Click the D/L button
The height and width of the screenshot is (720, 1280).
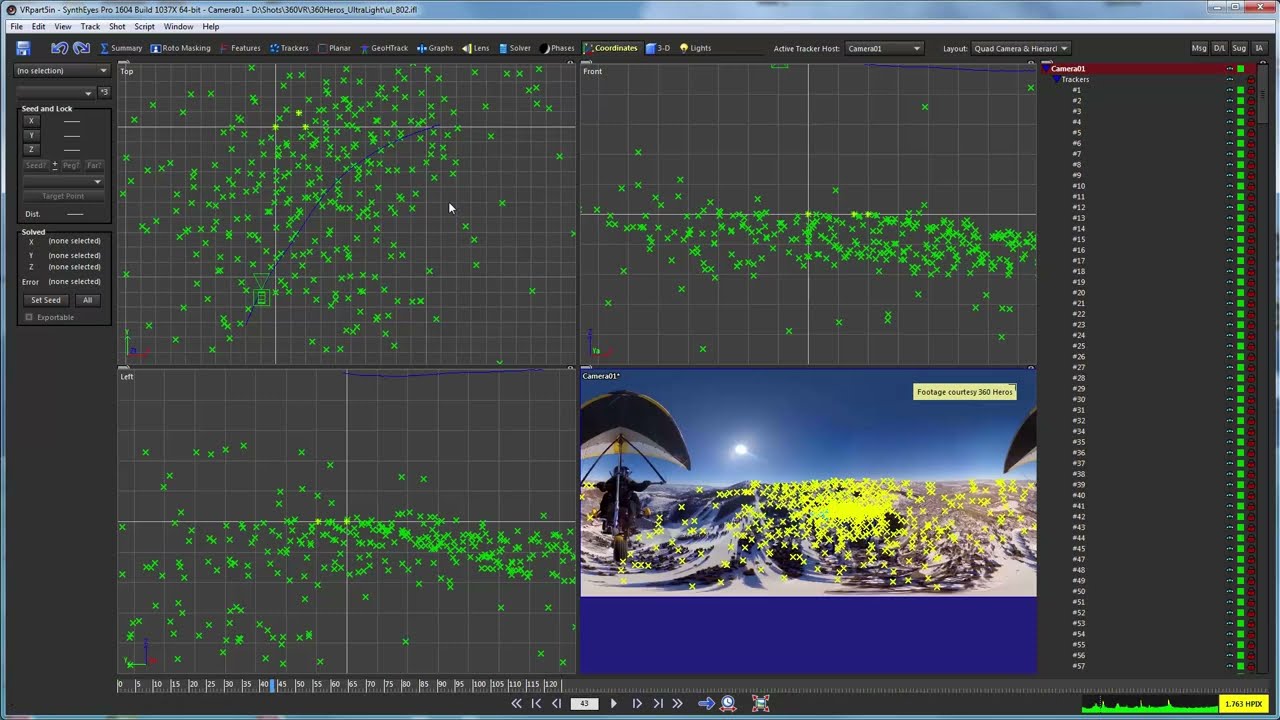(1219, 48)
